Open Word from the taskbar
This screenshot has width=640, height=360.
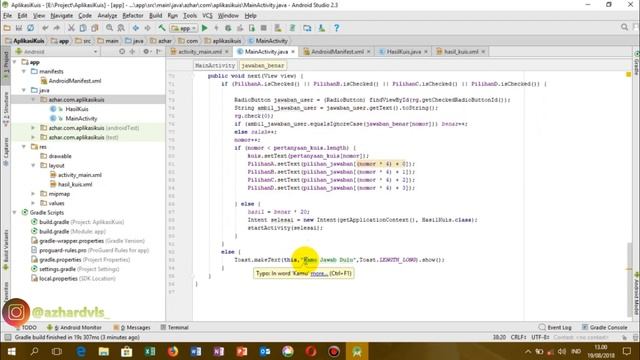point(196,351)
